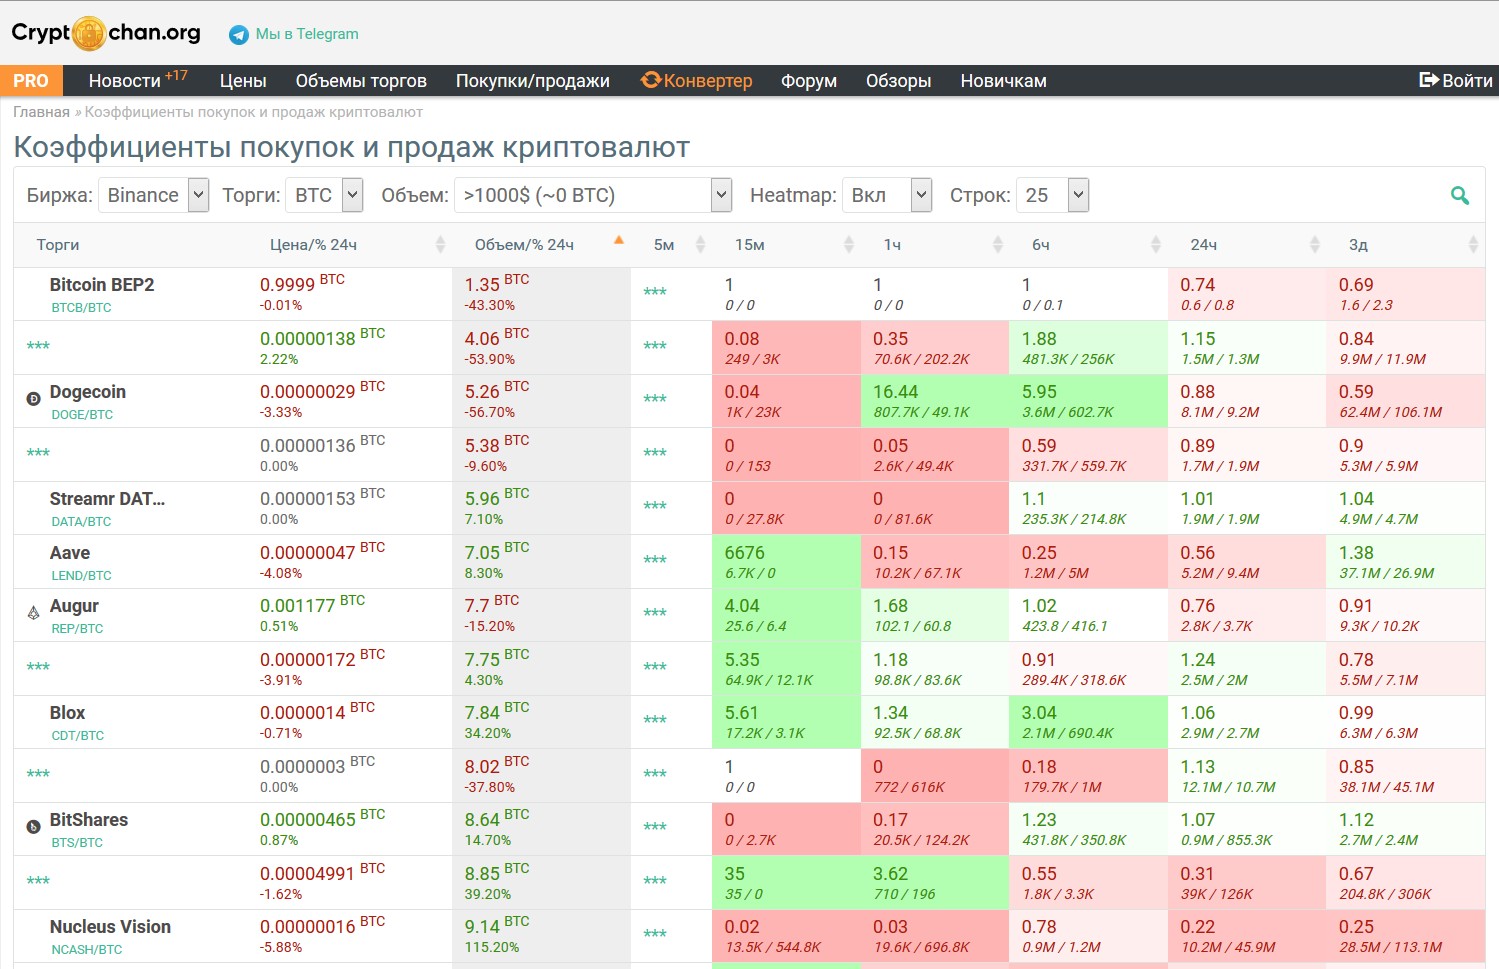Click Blox 6ч cell value 3.04
Image resolution: width=1499 pixels, height=969 pixels.
click(1039, 713)
